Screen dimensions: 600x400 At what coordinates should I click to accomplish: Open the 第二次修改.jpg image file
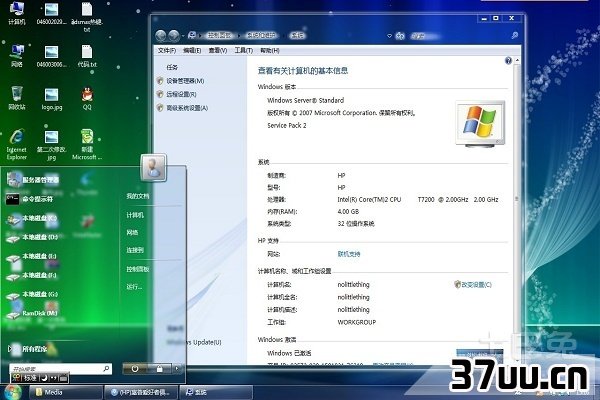pyautogui.click(x=52, y=145)
